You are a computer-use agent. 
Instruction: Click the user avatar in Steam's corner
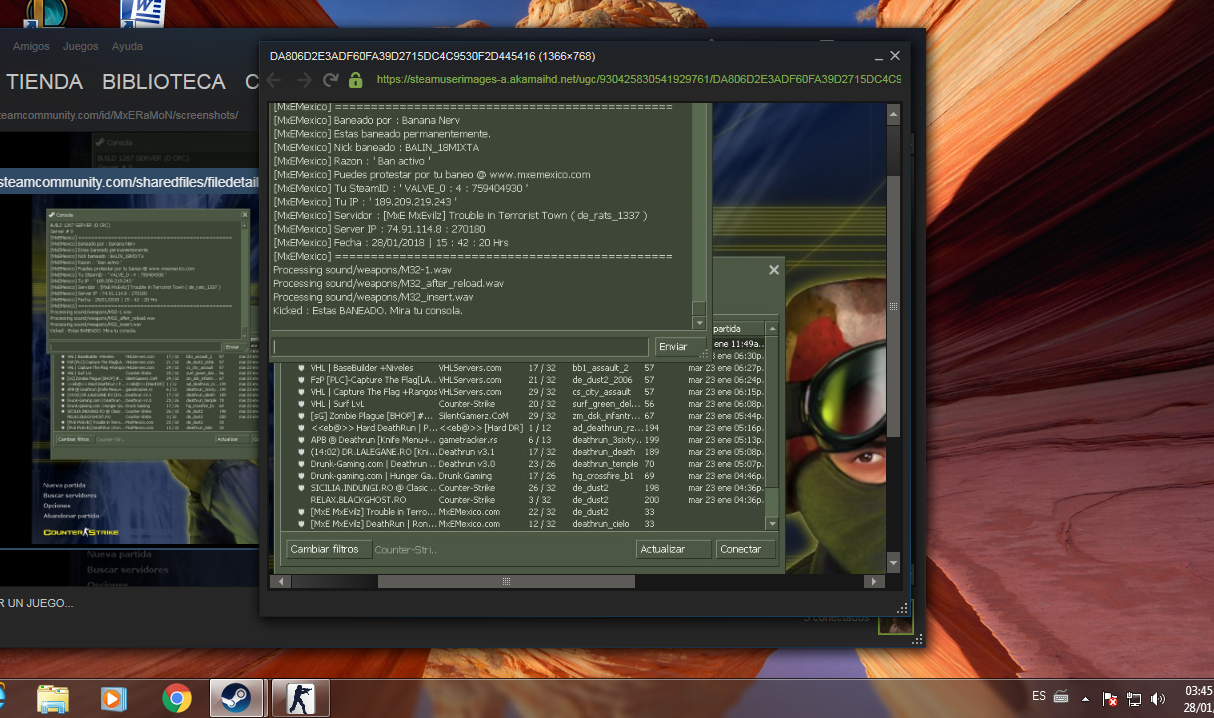895,625
